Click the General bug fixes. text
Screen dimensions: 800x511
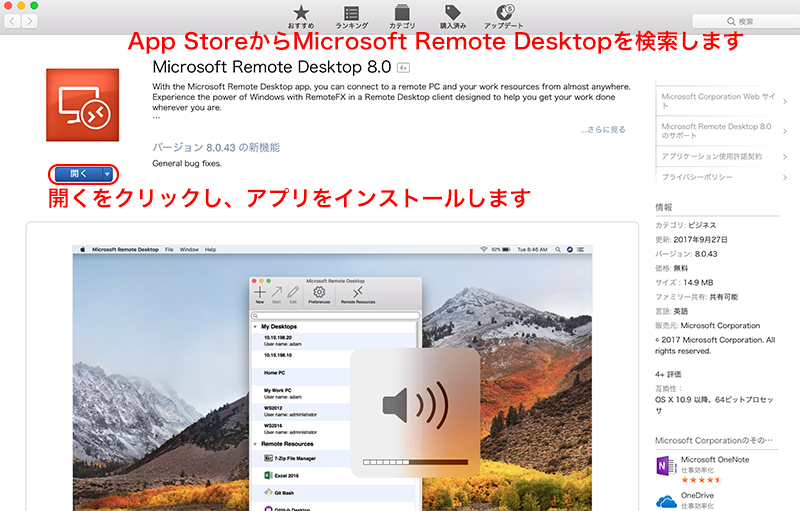[x=187, y=164]
